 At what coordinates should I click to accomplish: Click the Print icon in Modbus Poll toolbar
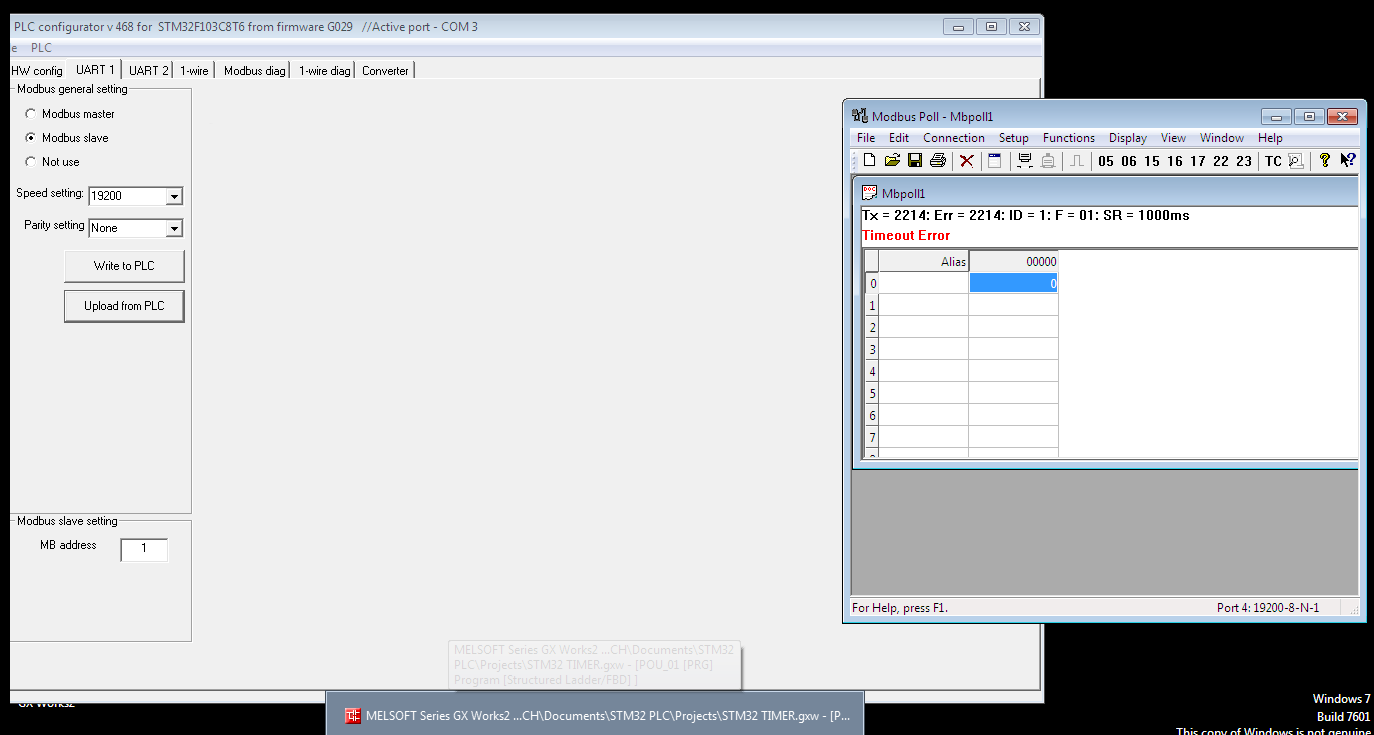(937, 161)
